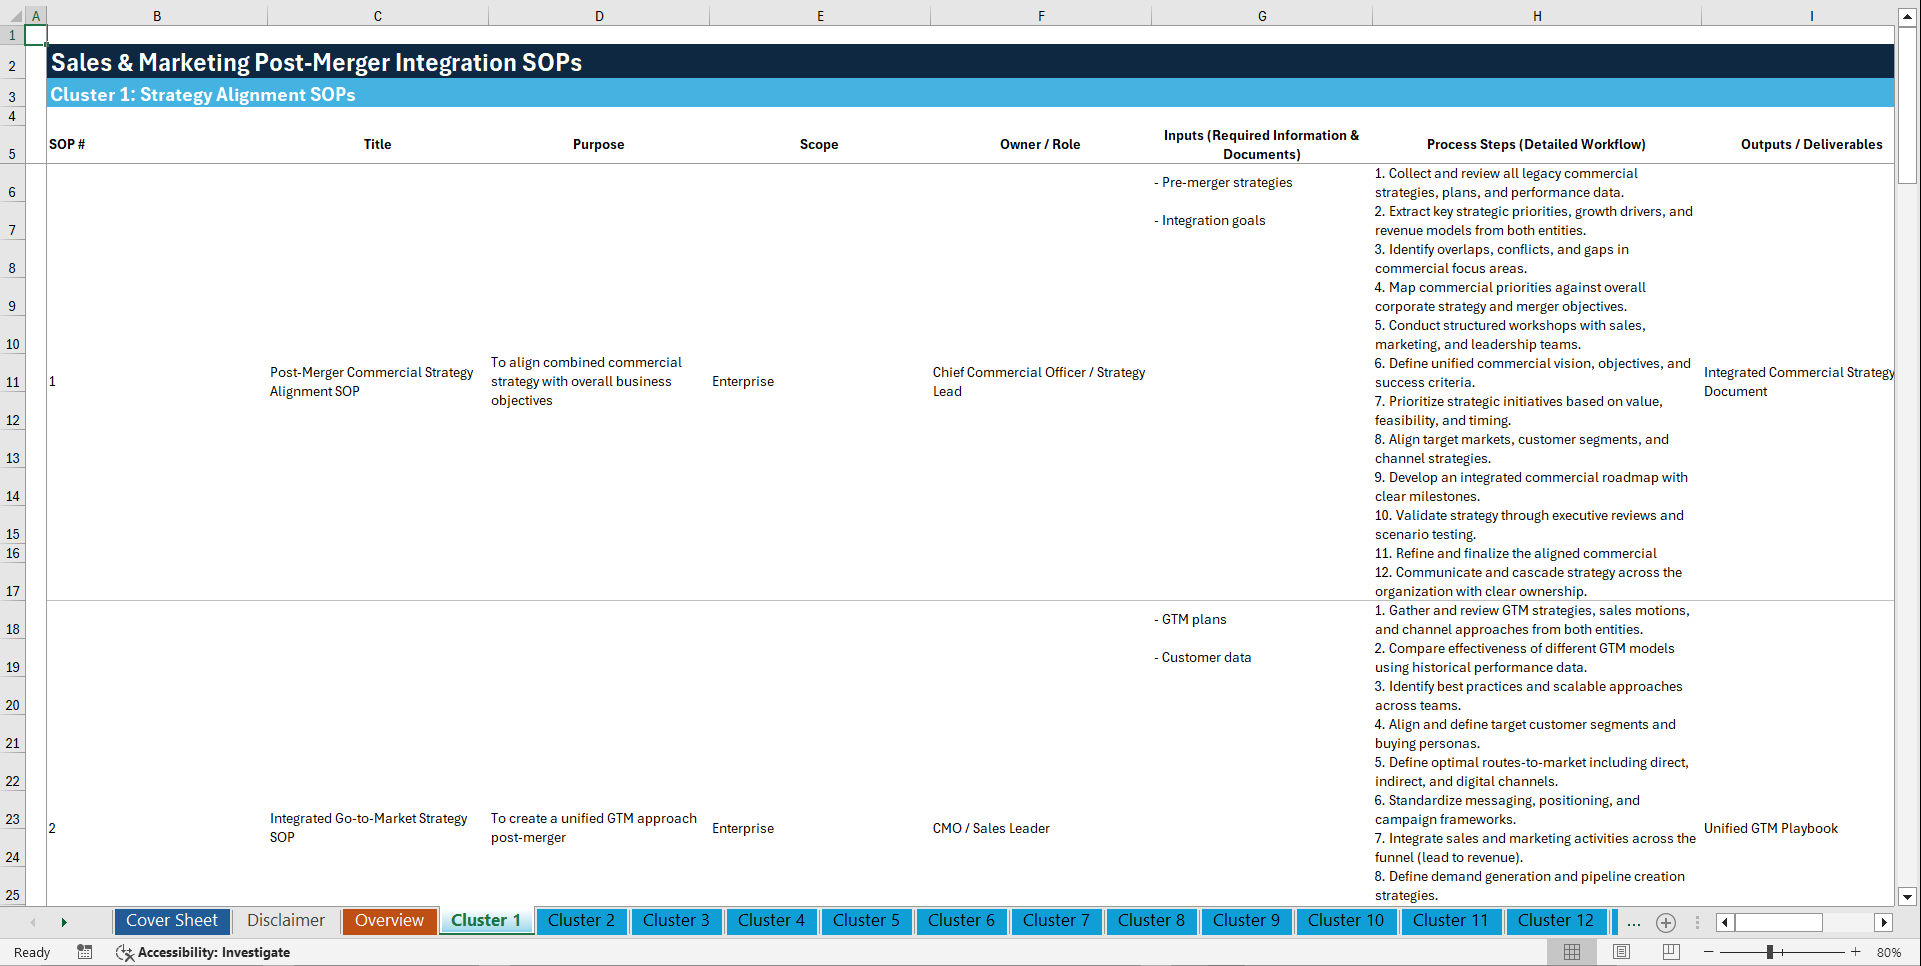The height and width of the screenshot is (966, 1921).
Task: Click the vertical scrollbar down arrow
Action: click(1909, 897)
